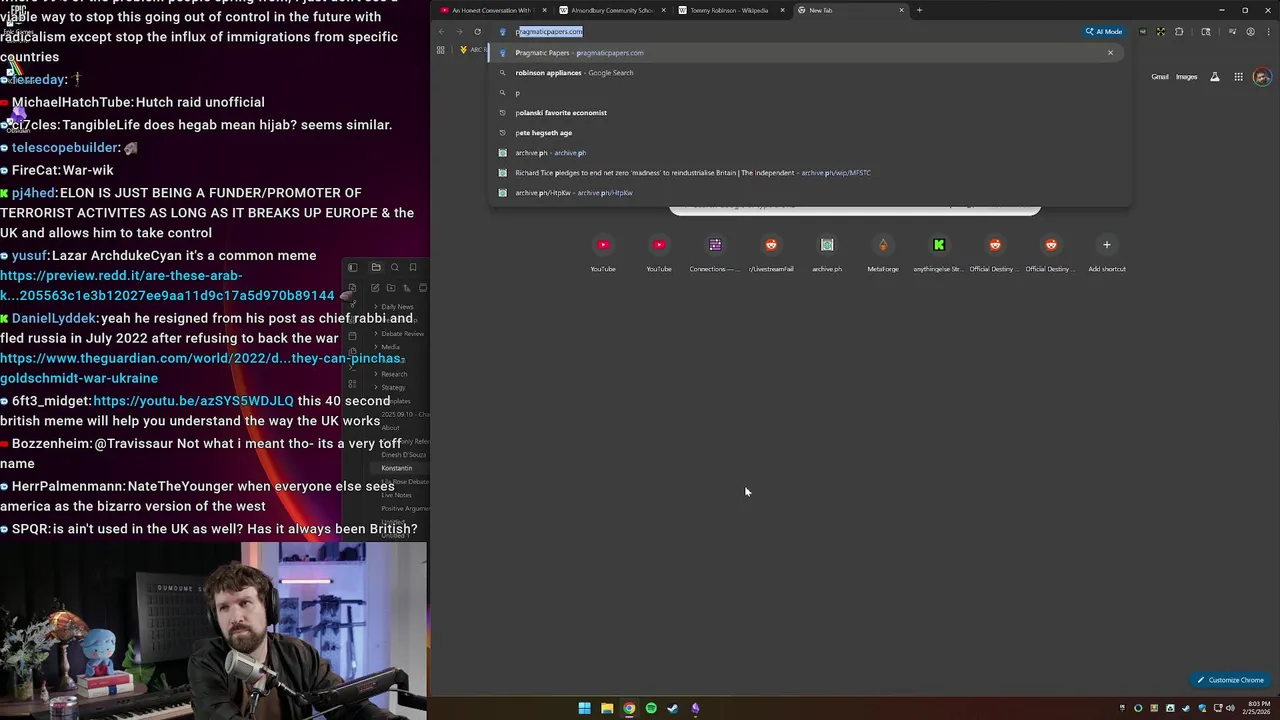Open the r/LivestreamFail shortcut tile
The width and height of the screenshot is (1280, 720).
771,251
